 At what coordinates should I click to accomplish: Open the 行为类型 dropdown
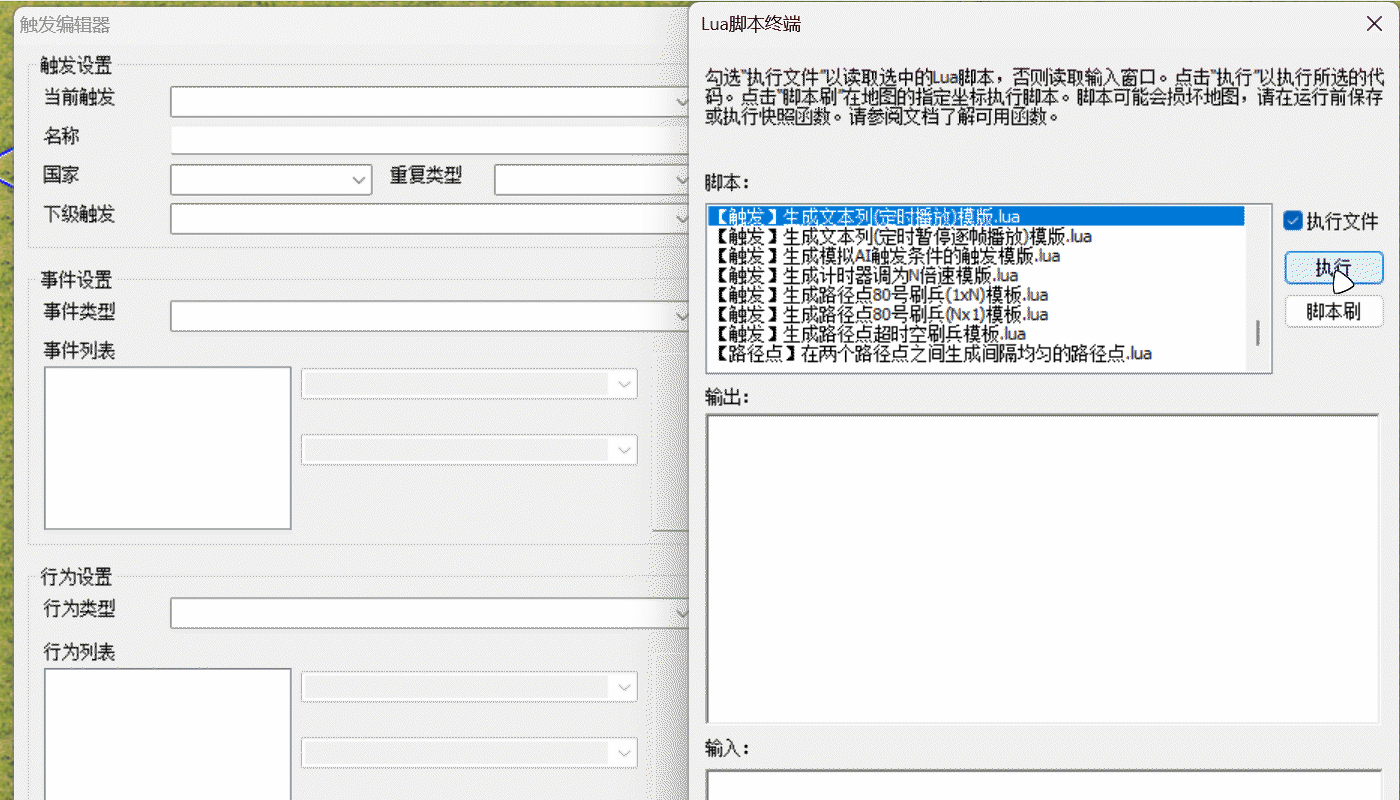430,612
